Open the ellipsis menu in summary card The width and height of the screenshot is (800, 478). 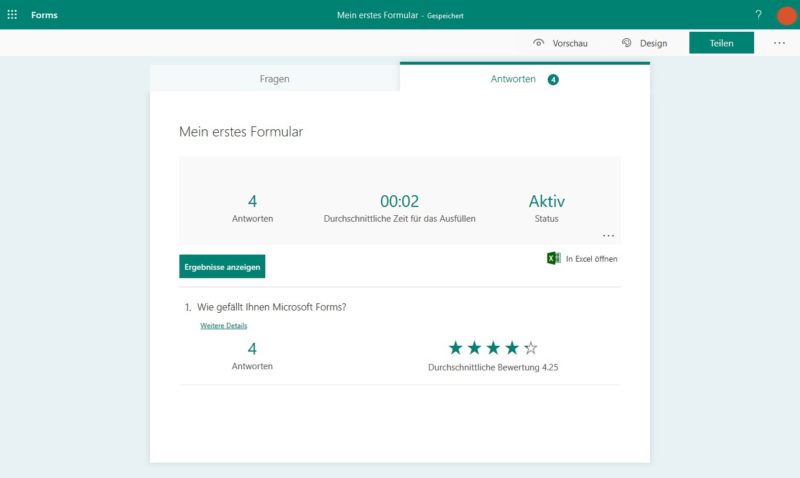[x=608, y=236]
